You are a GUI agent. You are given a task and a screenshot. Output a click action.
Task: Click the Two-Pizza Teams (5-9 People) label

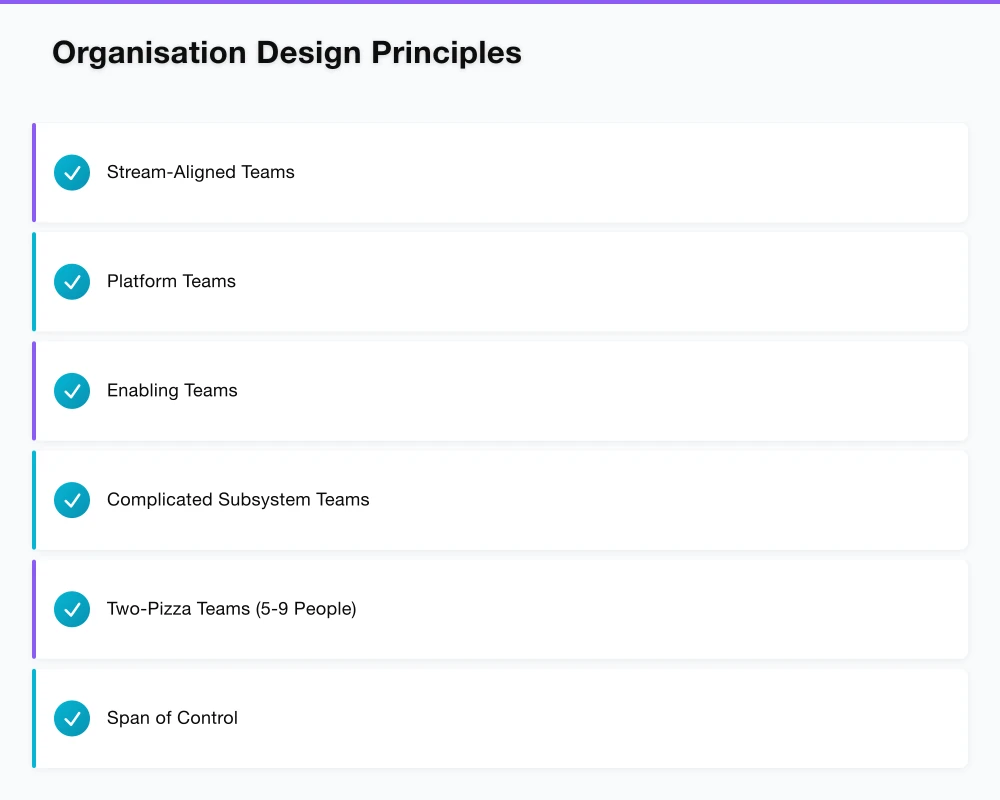[232, 608]
